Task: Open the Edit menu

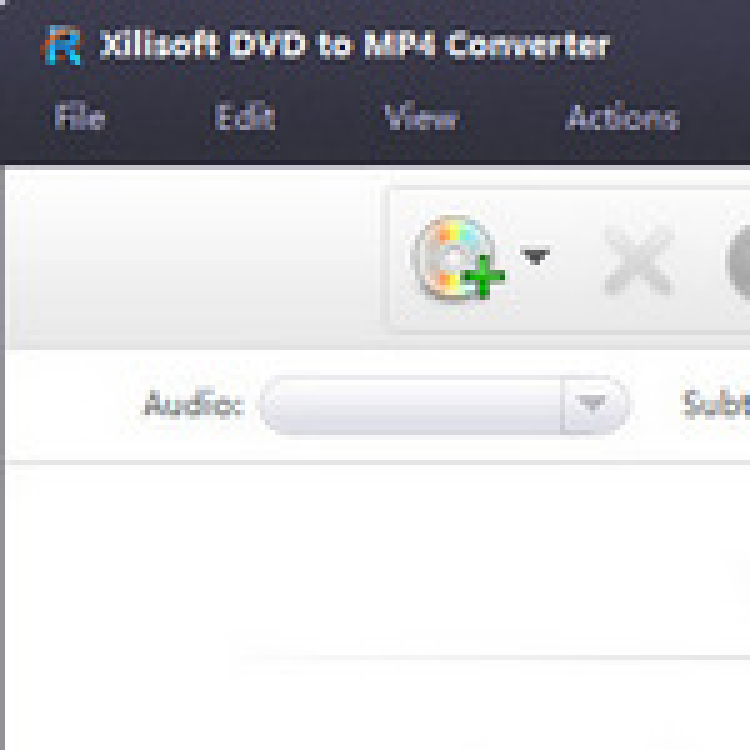Action: 245,117
